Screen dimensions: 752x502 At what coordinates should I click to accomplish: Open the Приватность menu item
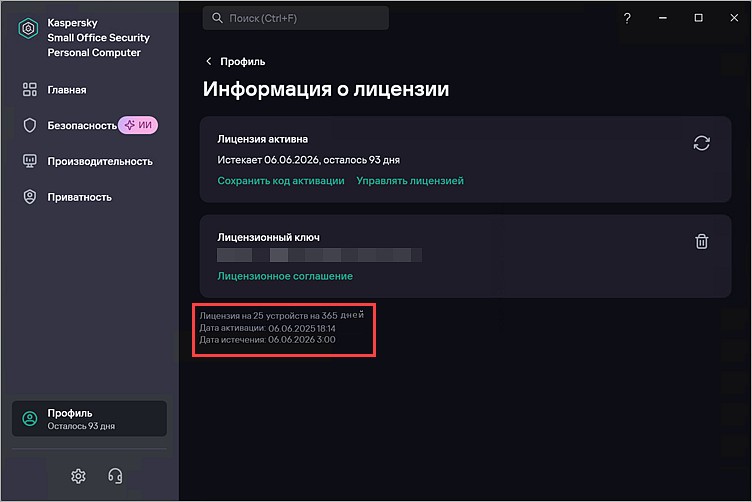[x=79, y=197]
